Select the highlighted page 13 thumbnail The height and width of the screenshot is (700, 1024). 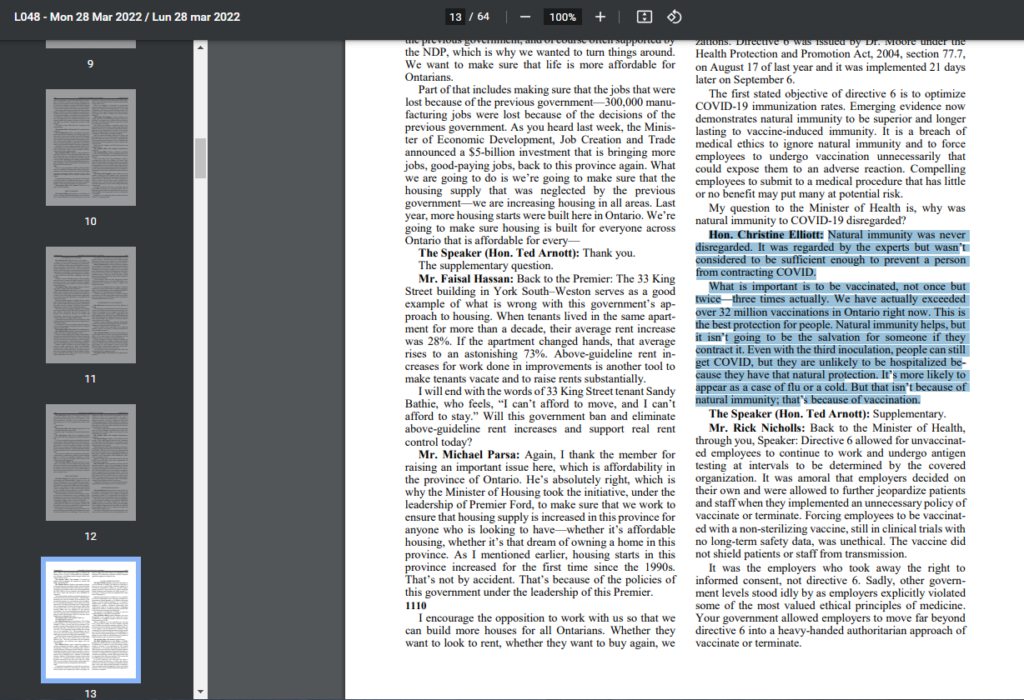pos(91,620)
